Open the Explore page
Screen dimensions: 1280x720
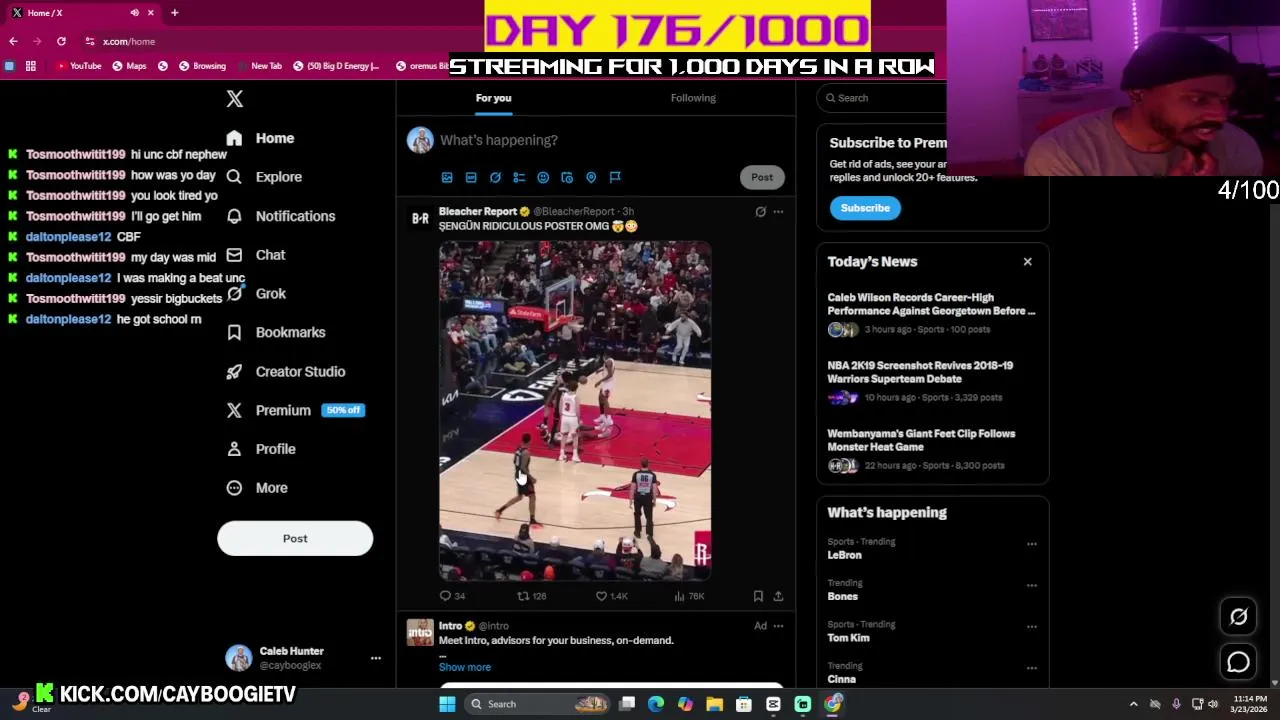pos(264,177)
